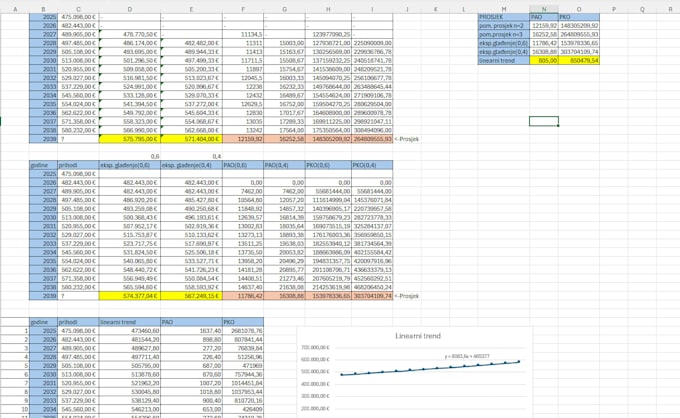Click the chart title Linearni trend

pyautogui.click(x=418, y=336)
